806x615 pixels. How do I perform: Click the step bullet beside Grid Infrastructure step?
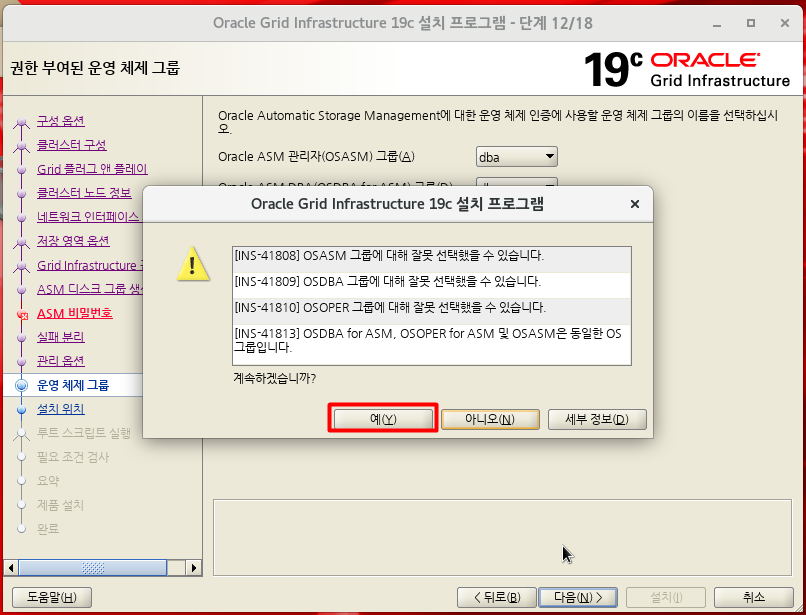pyautogui.click(x=22, y=266)
